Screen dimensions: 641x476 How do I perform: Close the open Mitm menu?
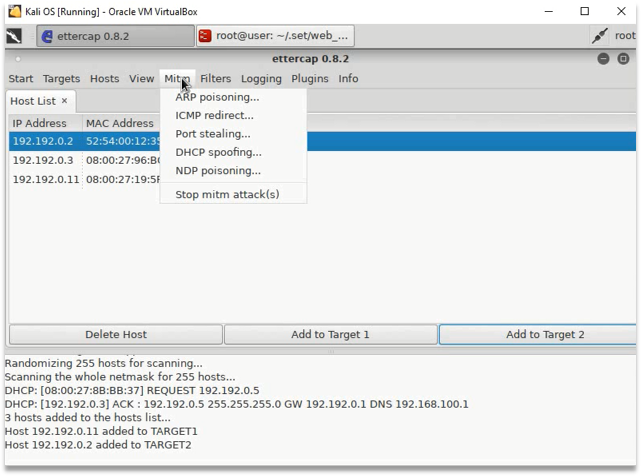click(177, 79)
